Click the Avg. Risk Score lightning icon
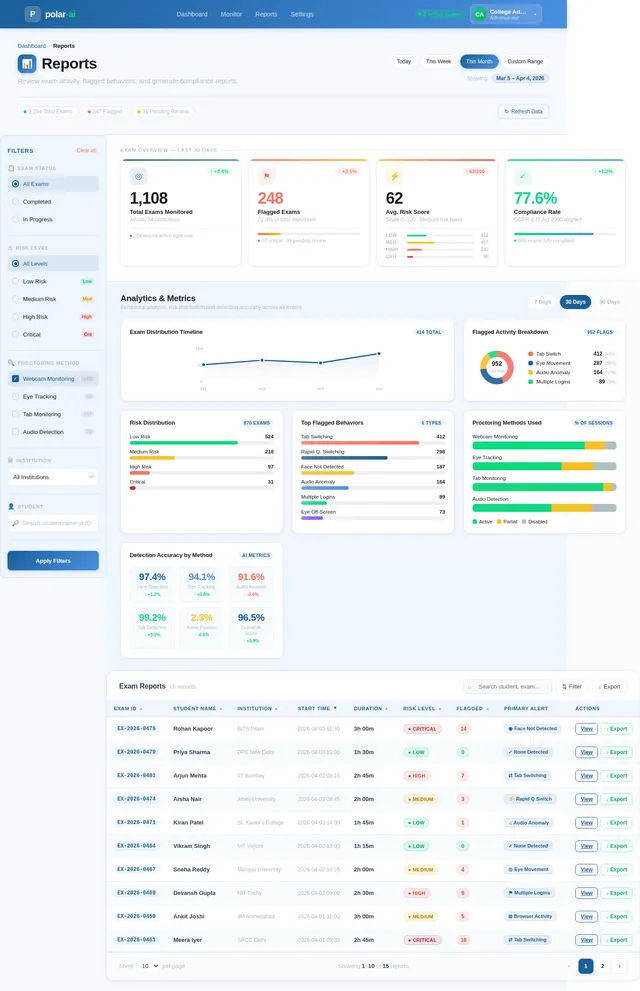 click(394, 176)
